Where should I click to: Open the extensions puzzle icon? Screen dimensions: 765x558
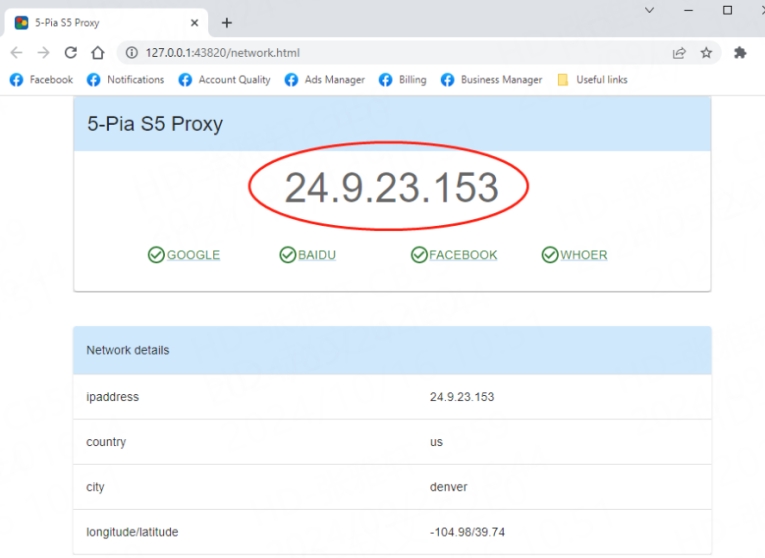pos(740,53)
